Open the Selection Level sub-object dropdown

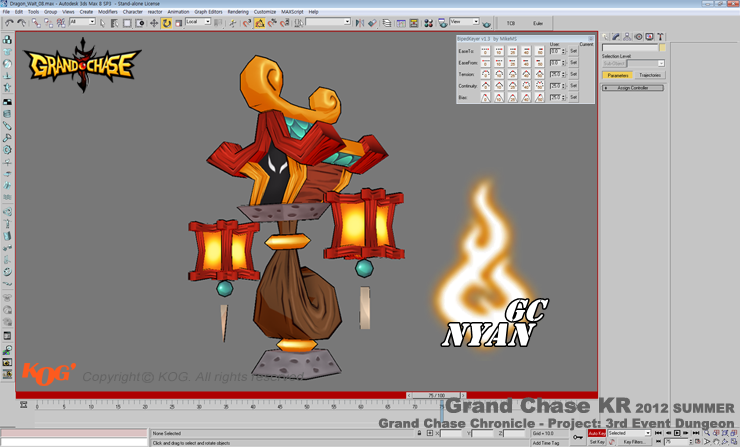click(646, 63)
